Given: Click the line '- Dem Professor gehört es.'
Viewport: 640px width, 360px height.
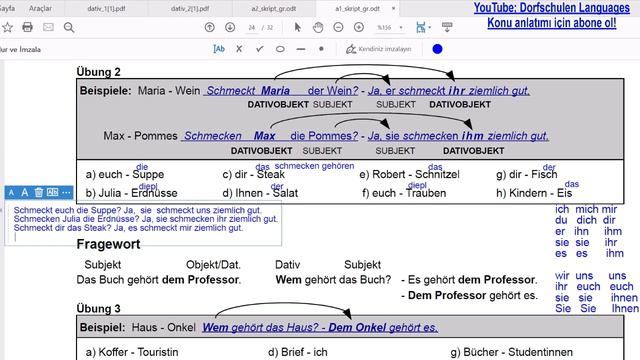Looking at the screenshot, I should point(469,295).
